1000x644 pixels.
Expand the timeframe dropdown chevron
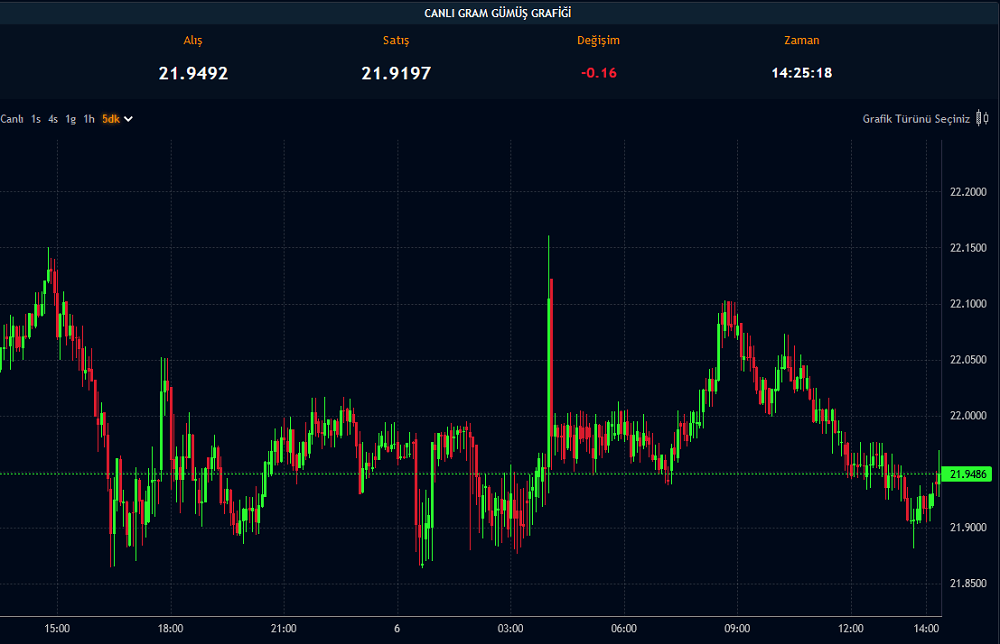click(128, 119)
